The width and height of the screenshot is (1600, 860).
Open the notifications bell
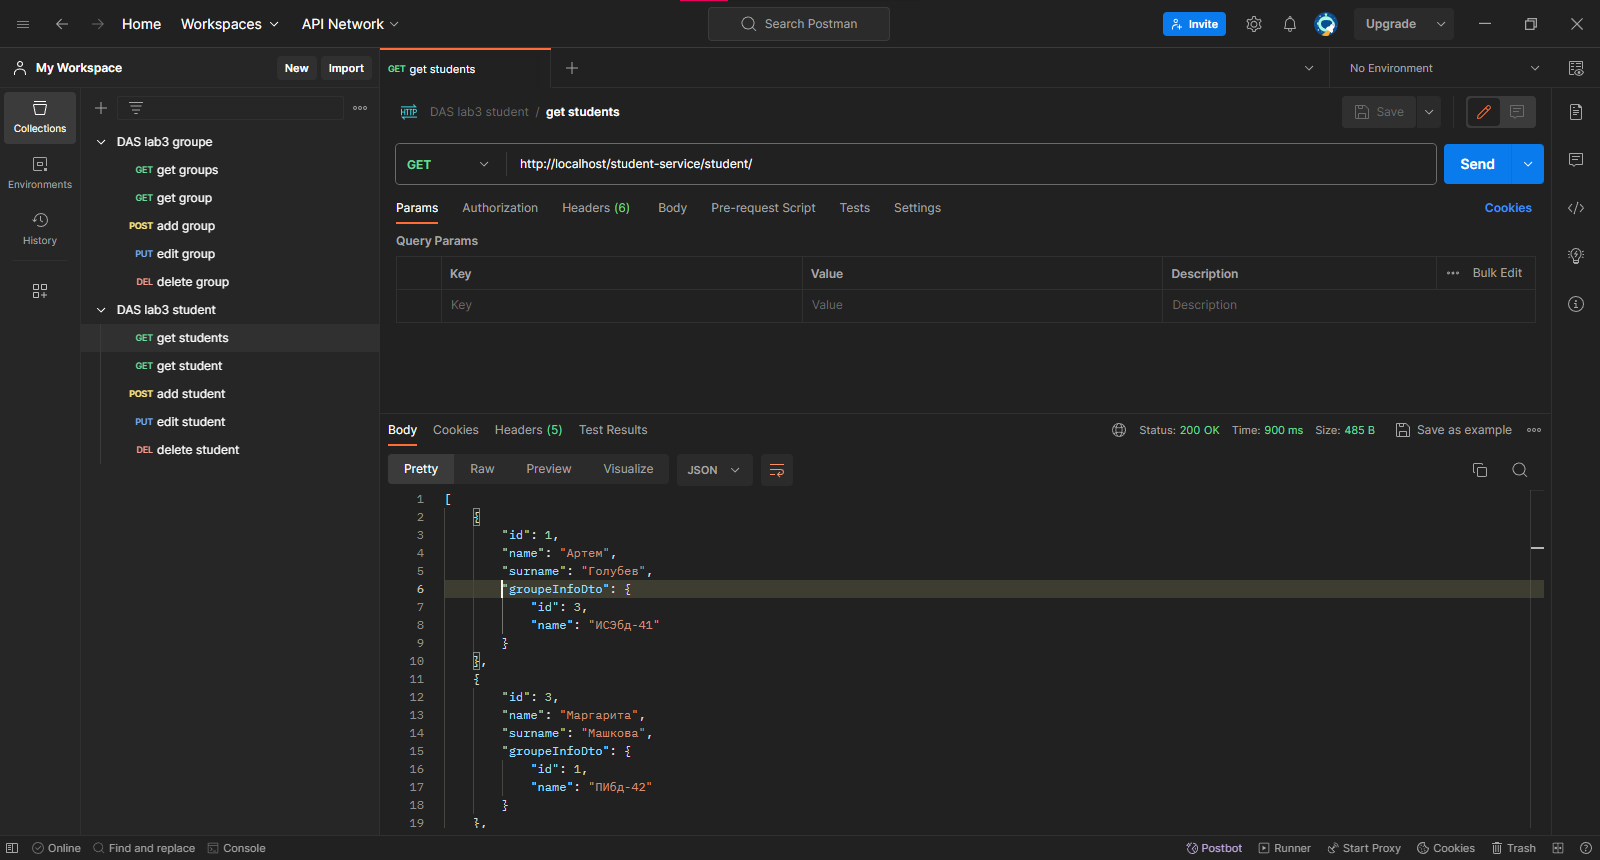point(1290,24)
